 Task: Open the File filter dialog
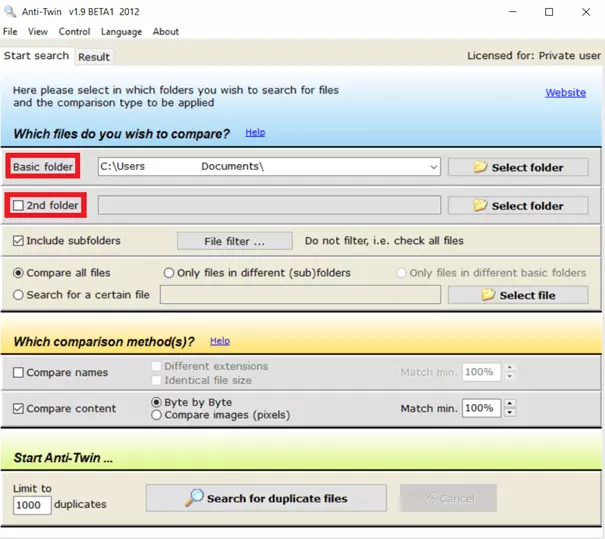tap(235, 241)
